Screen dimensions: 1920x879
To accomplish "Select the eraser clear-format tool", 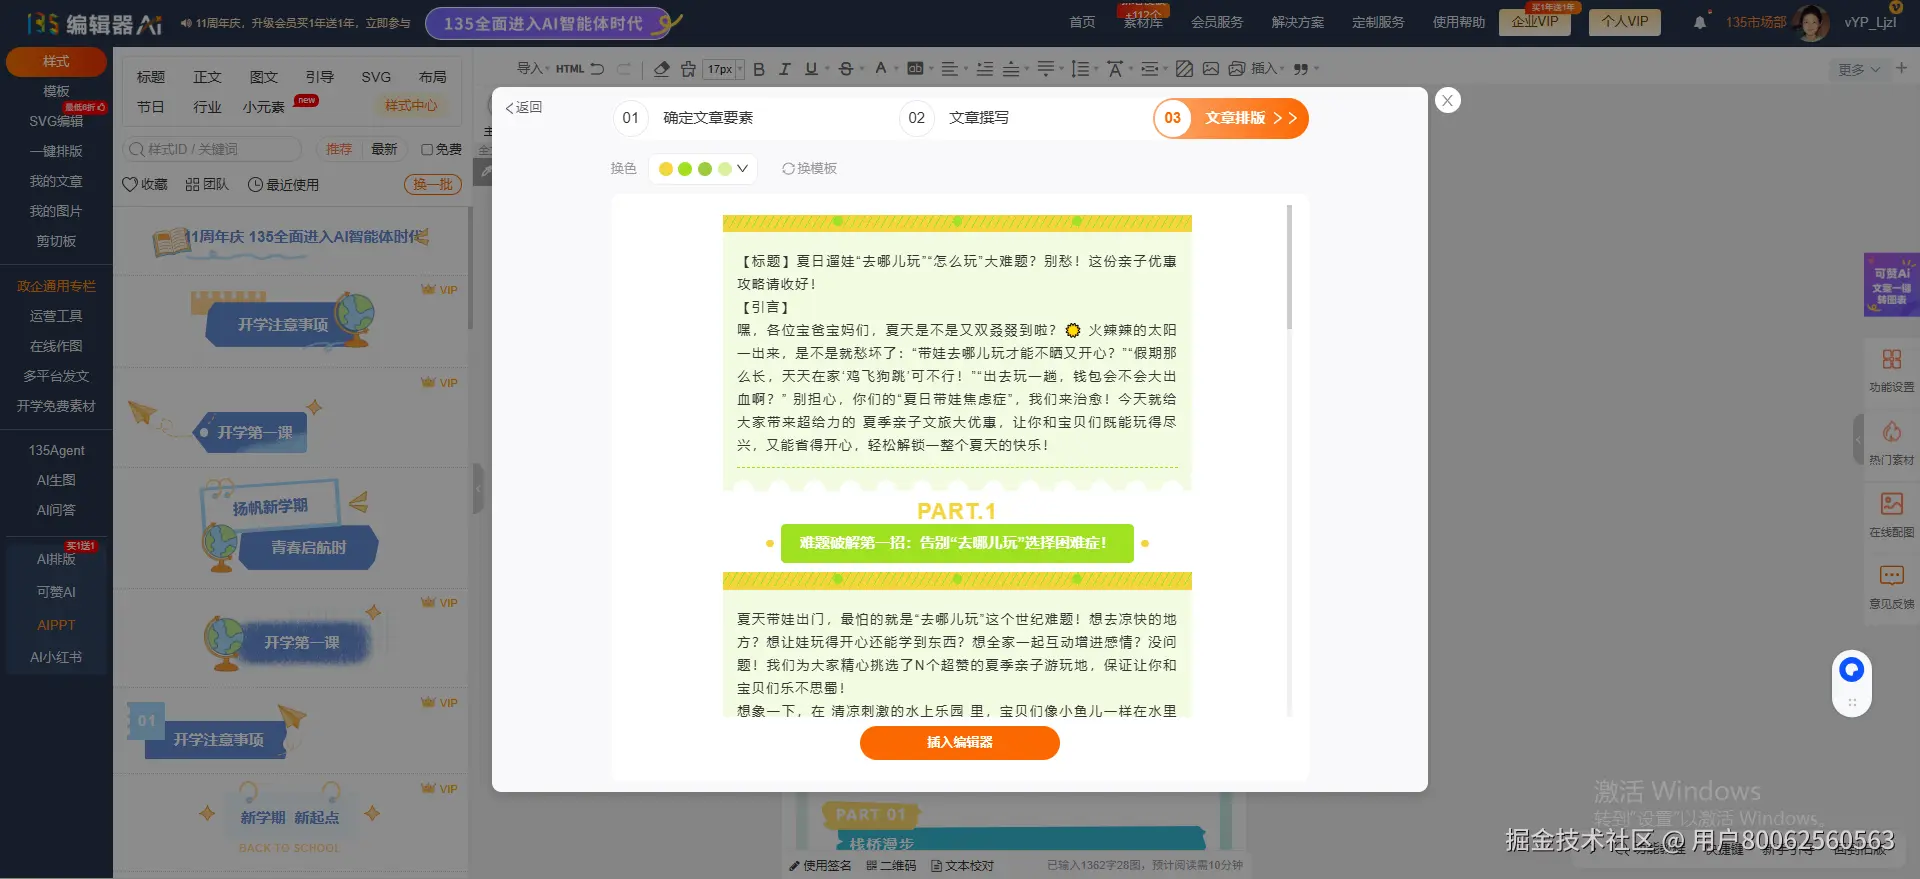I will tap(661, 69).
